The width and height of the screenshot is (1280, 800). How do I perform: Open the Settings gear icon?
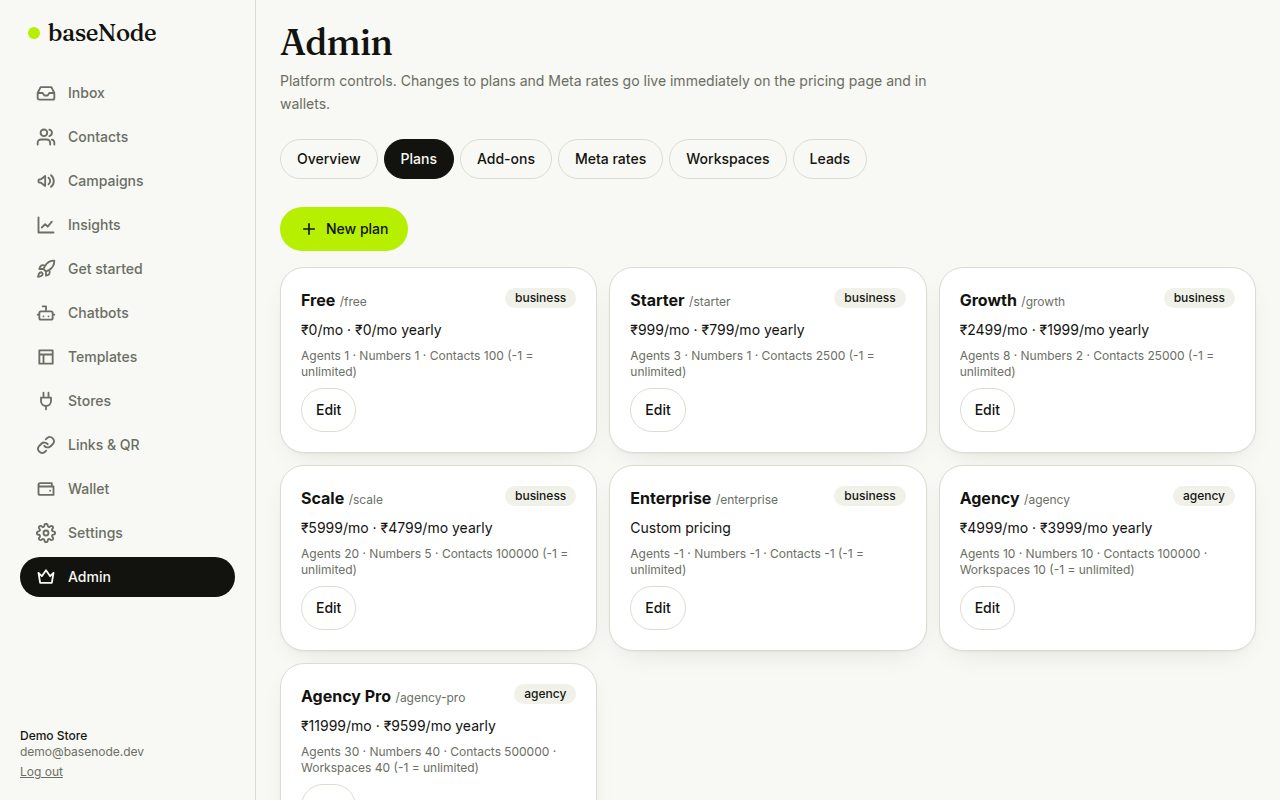tap(46, 533)
